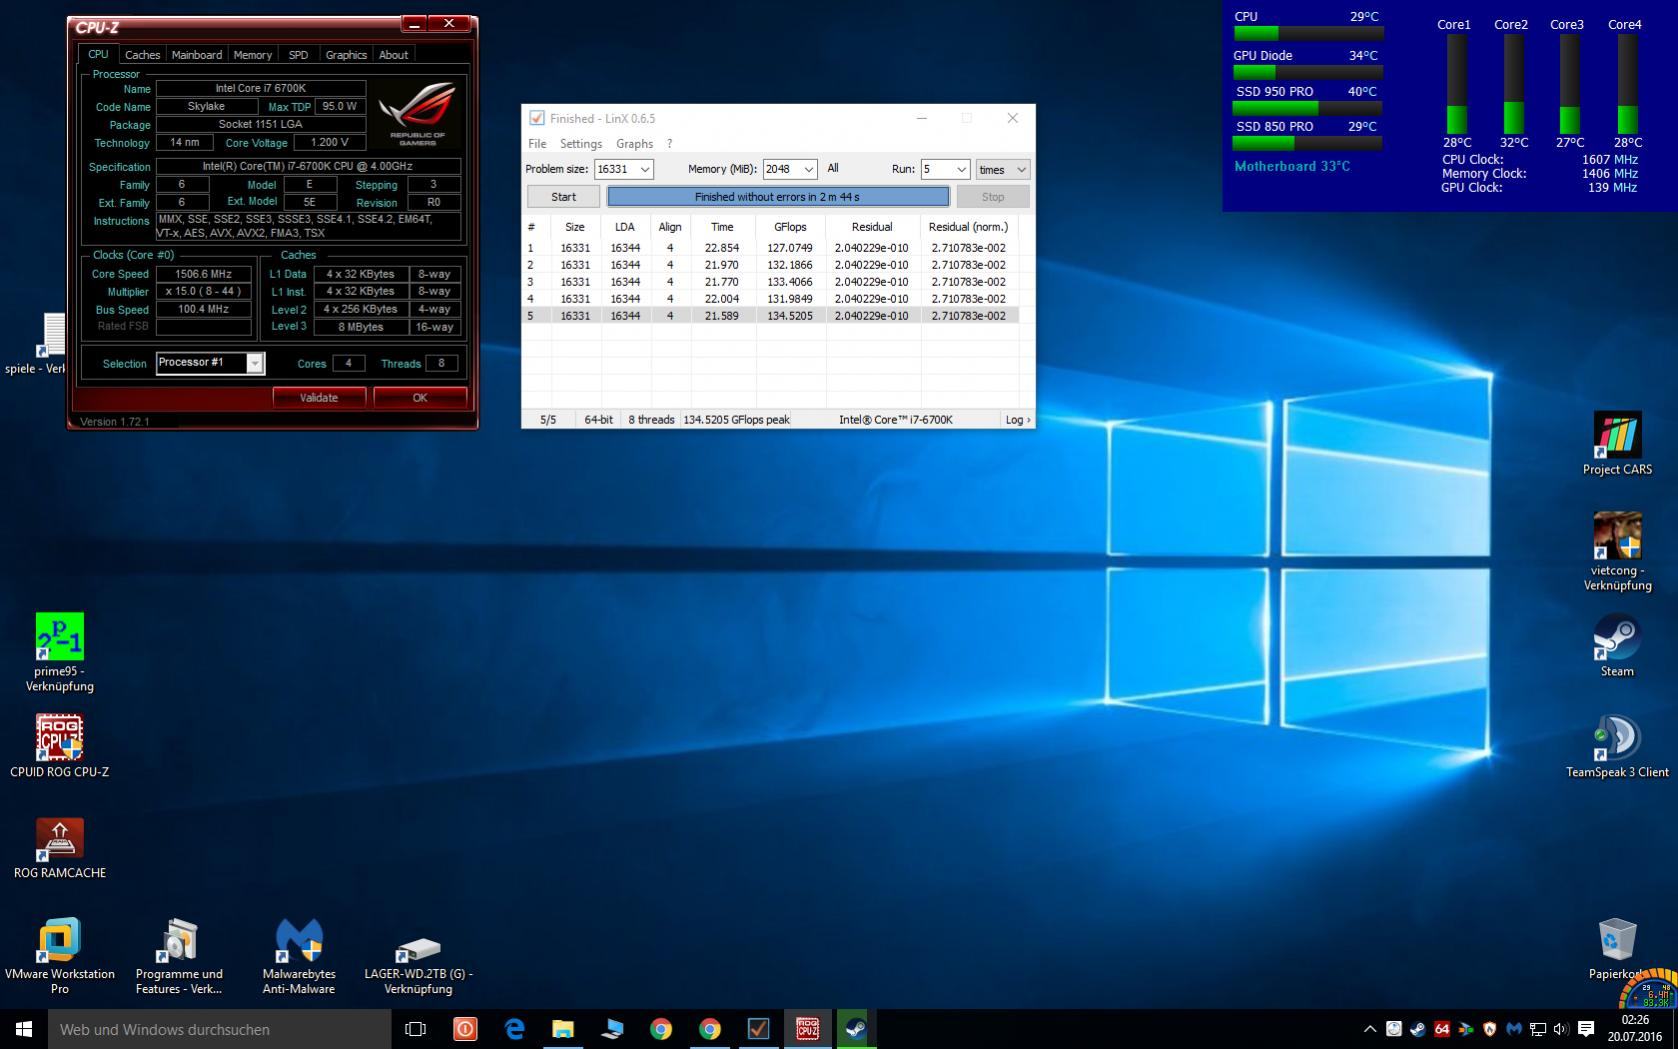Viewport: 1678px width, 1049px height.
Task: Switch to the LinX checkmark taskbar button
Action: 758,1028
